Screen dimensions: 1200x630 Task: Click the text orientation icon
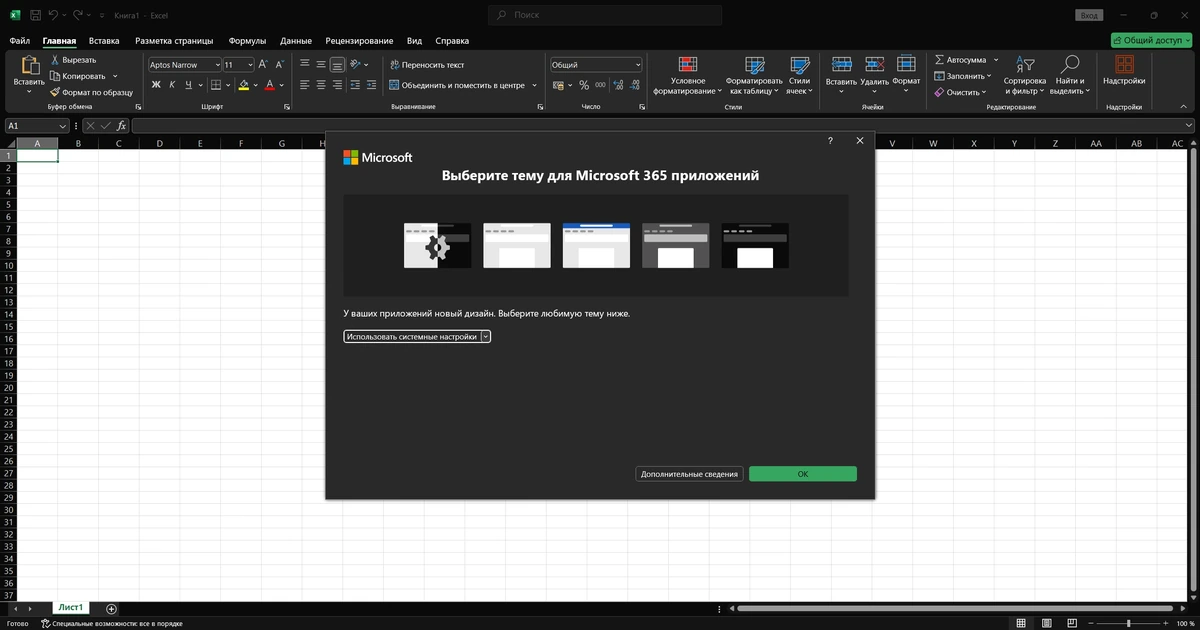[357, 64]
